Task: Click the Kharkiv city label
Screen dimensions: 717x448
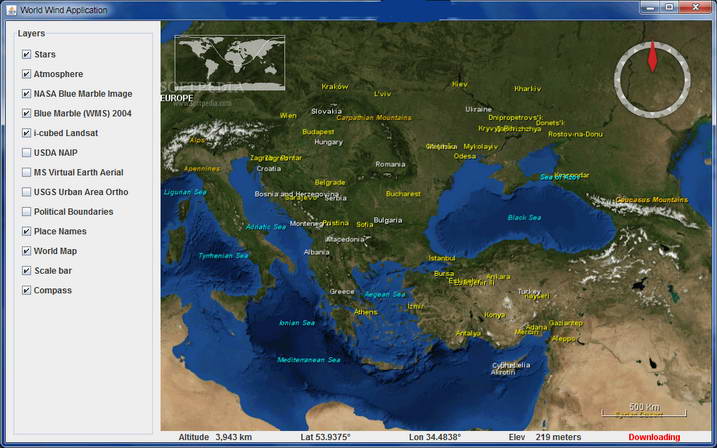Action: [x=528, y=89]
